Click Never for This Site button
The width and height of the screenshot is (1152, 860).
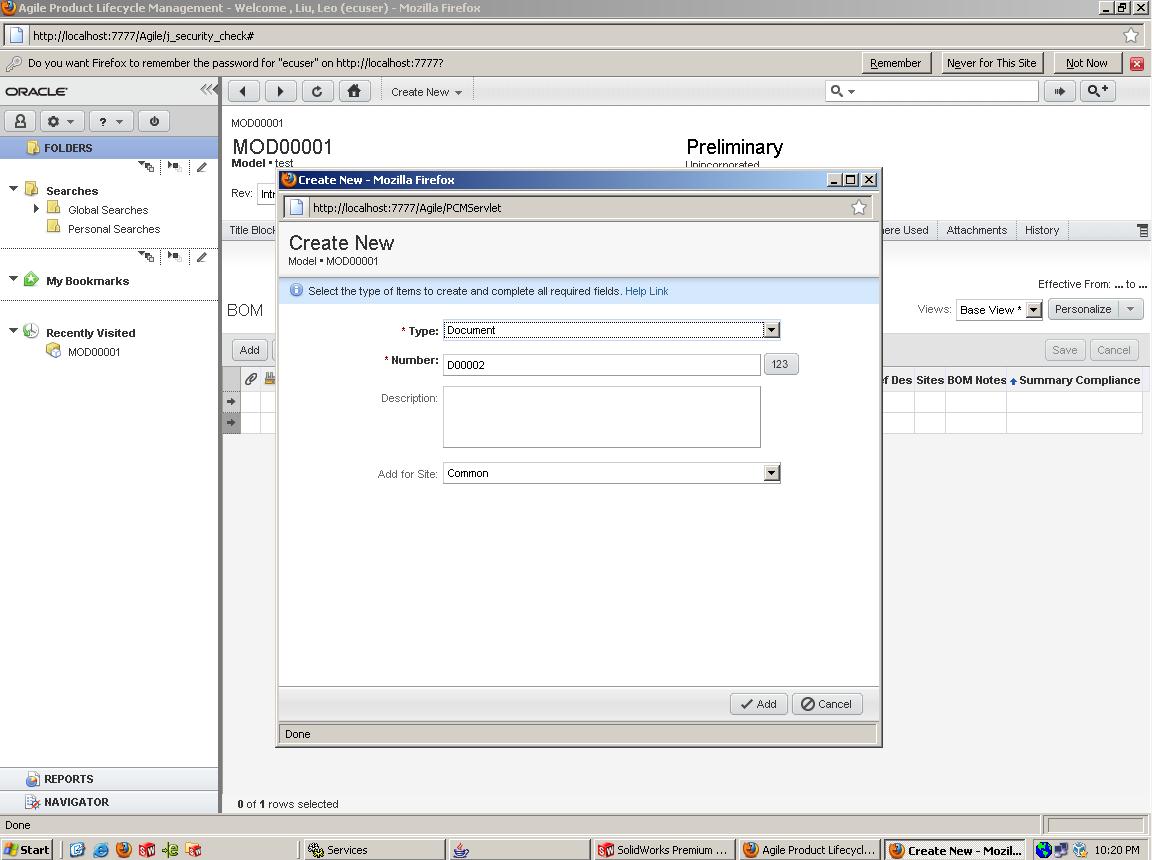991,63
